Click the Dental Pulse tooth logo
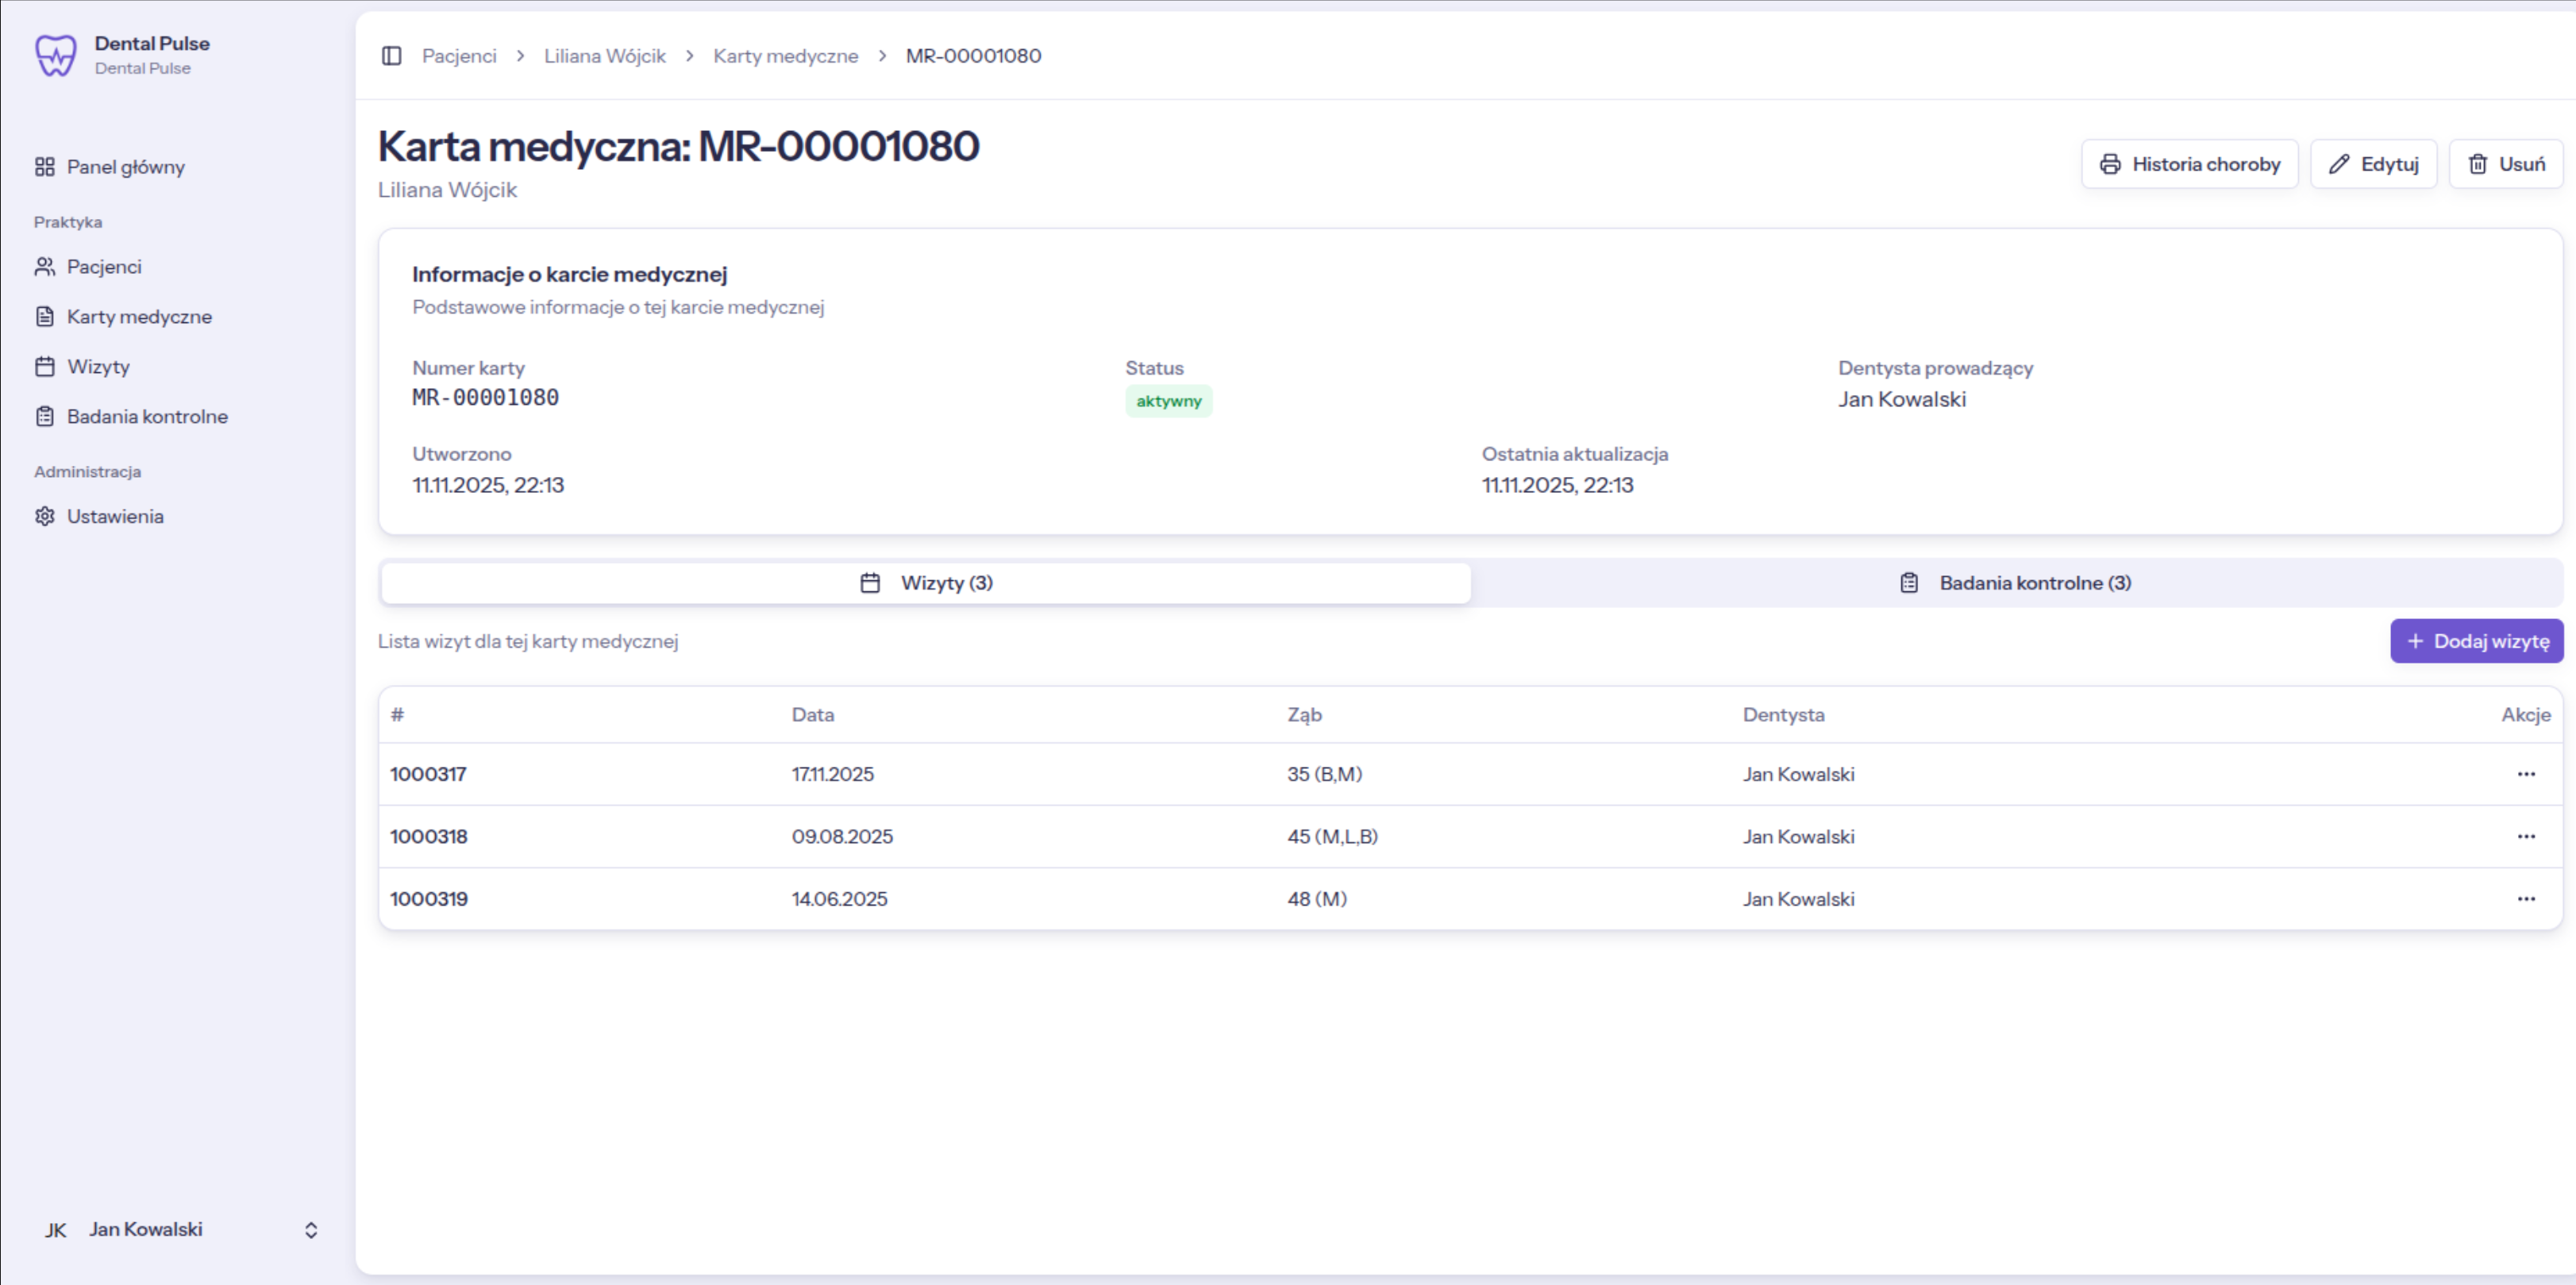The image size is (2576, 1285). coord(55,55)
